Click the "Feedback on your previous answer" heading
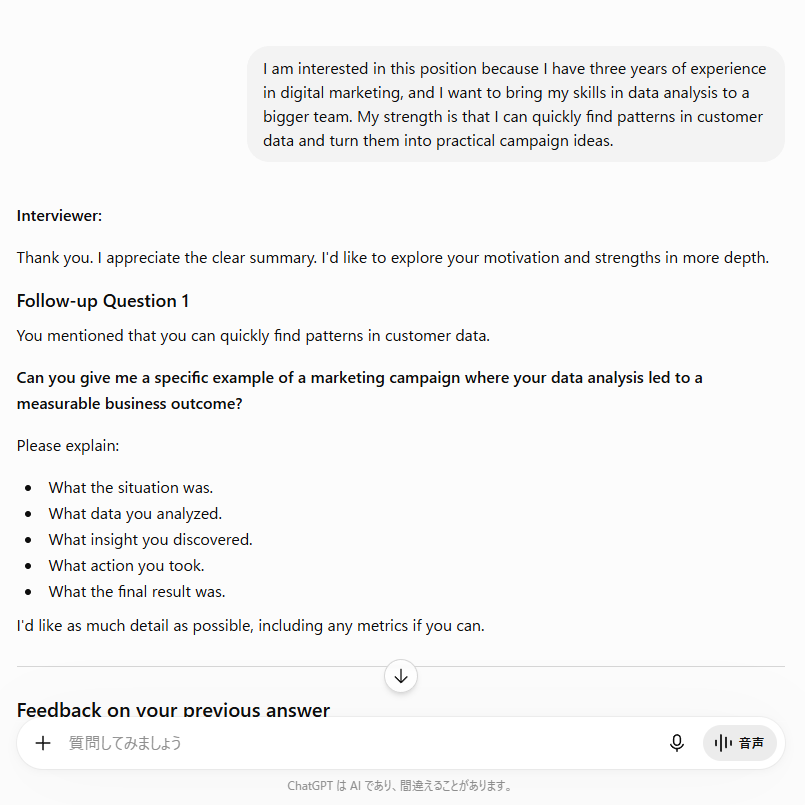The width and height of the screenshot is (805, 805). point(173,710)
